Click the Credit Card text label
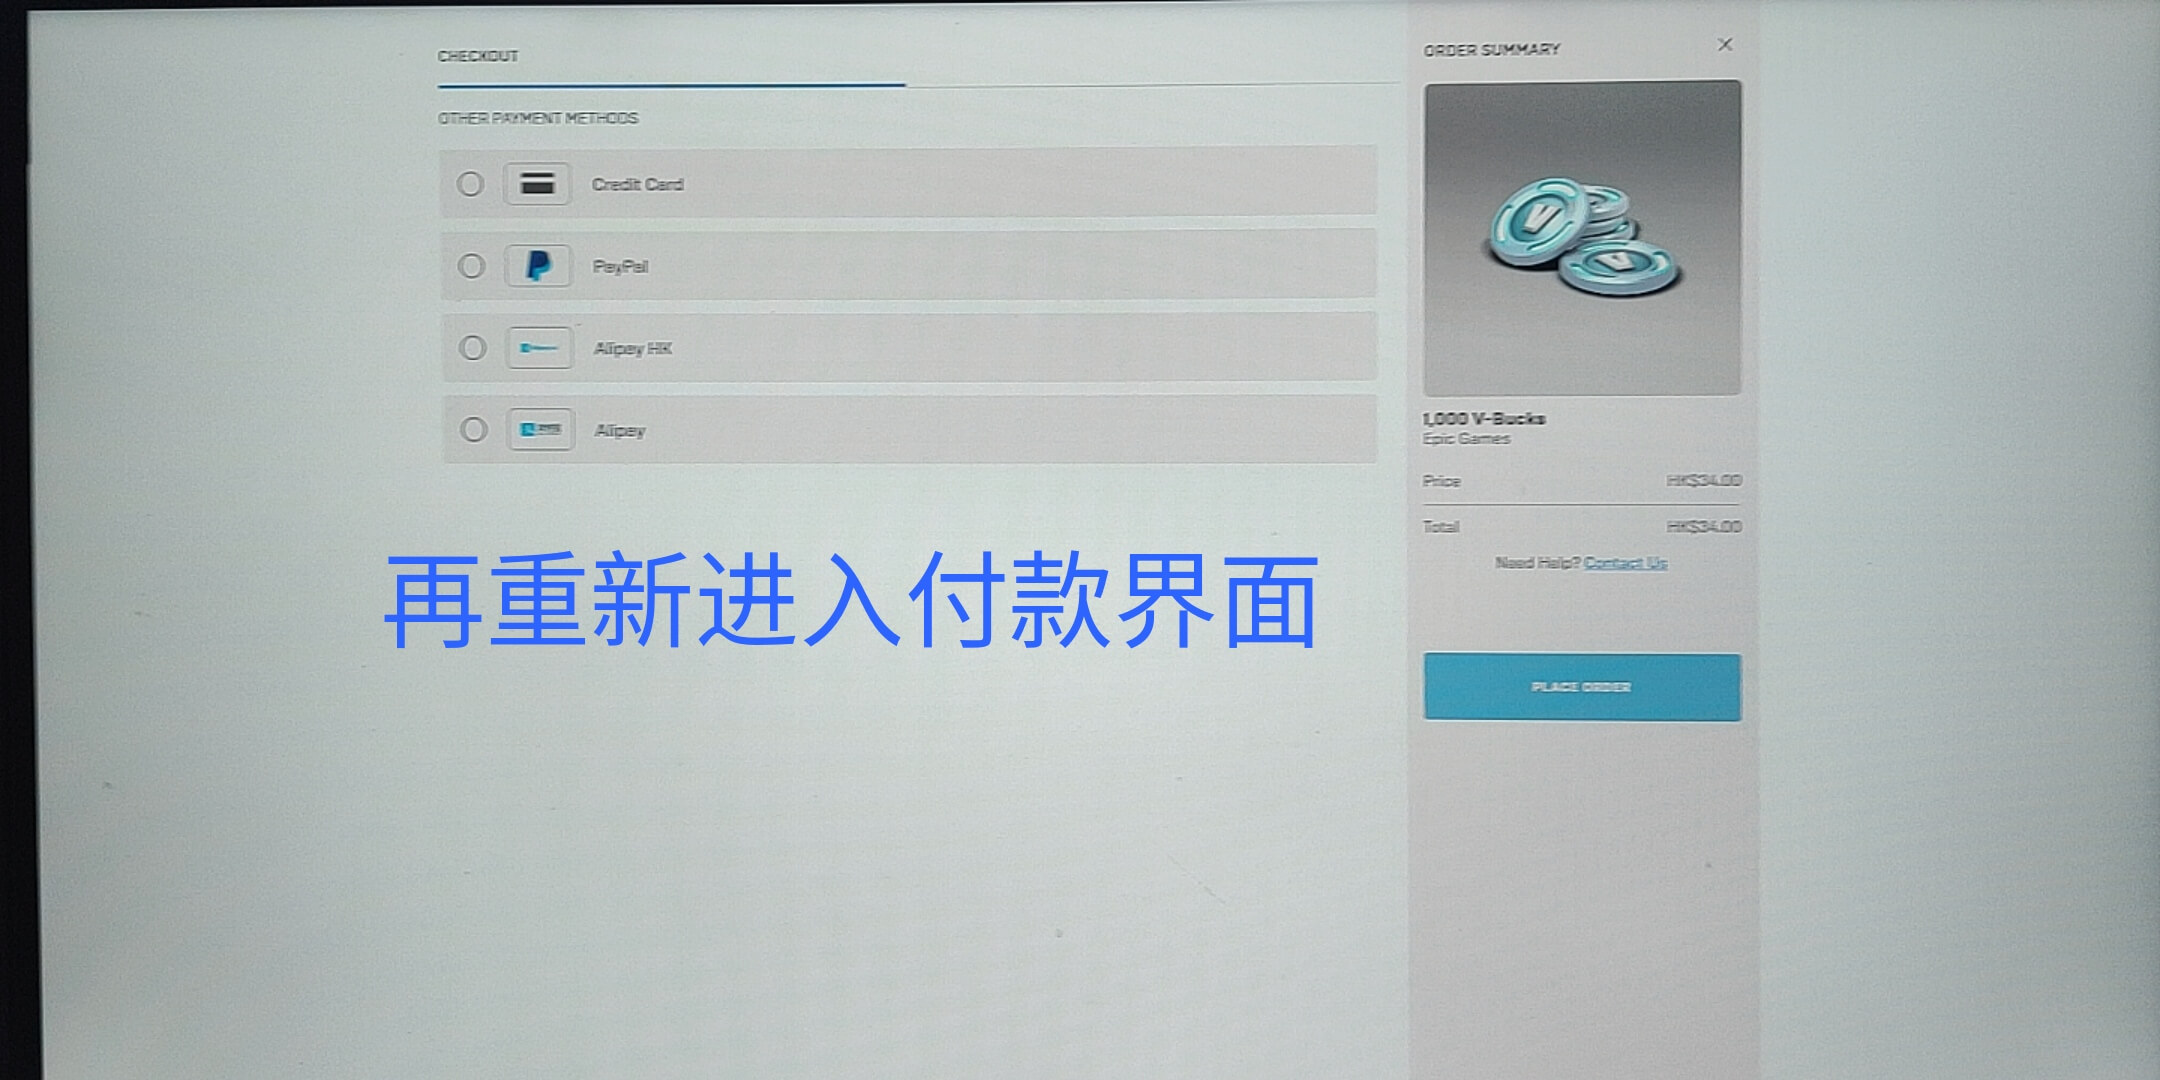The image size is (2160, 1080). [637, 185]
